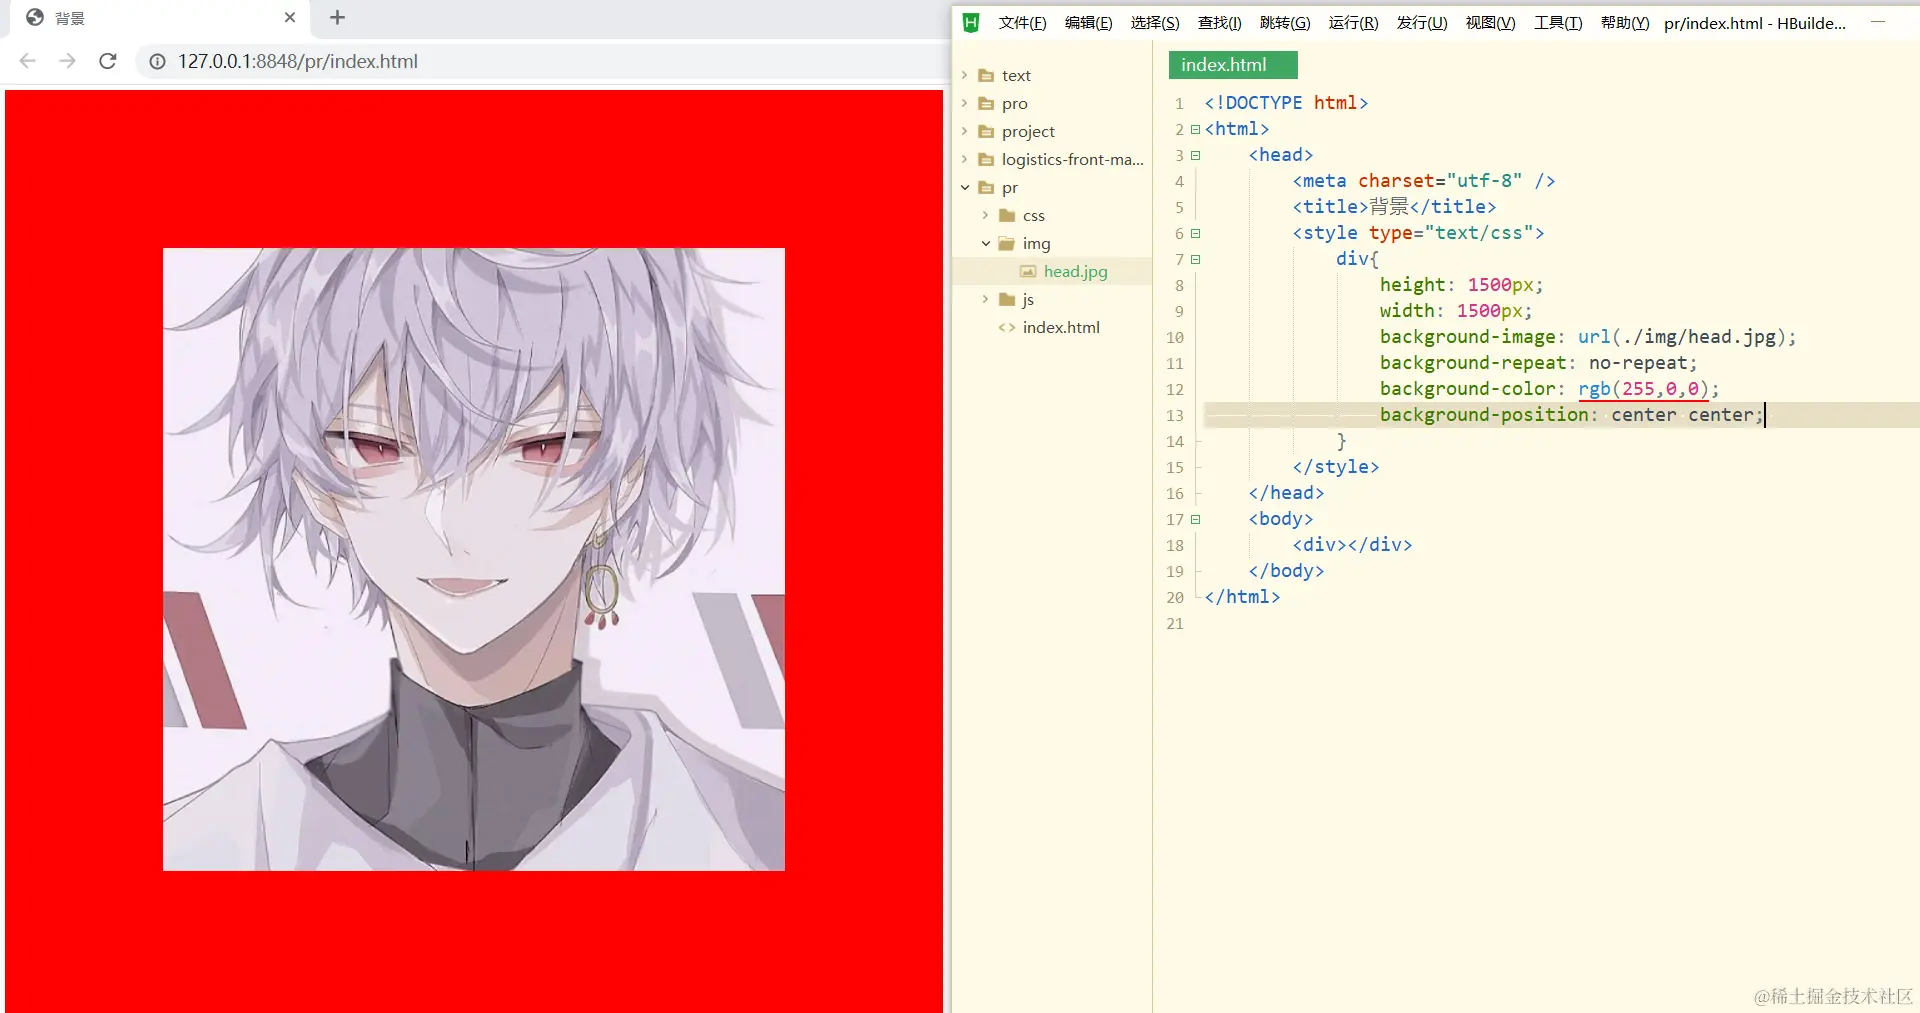Click the anime portrait image in browser

474,559
